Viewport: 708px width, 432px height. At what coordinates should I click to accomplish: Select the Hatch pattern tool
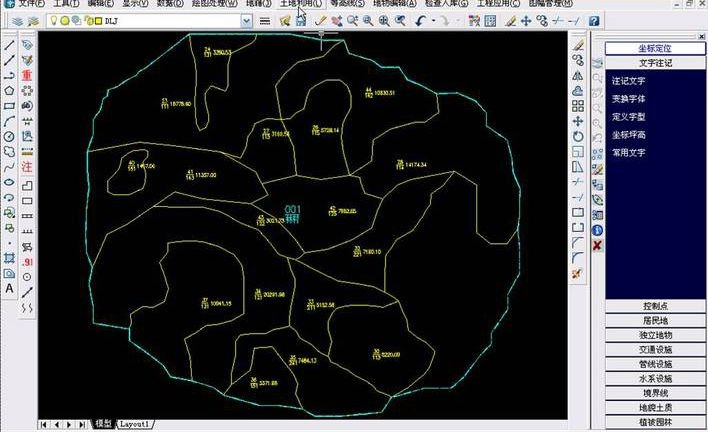(x=9, y=258)
